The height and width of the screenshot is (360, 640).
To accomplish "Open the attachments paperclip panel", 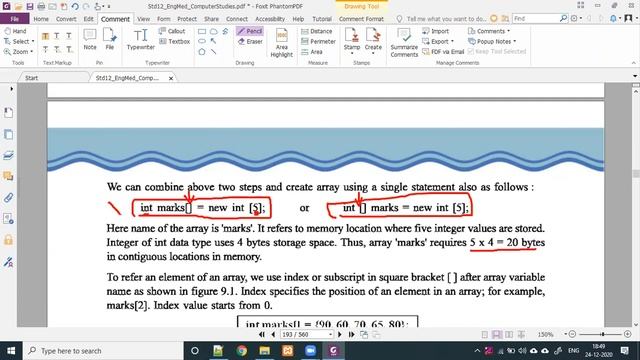I will (x=8, y=198).
